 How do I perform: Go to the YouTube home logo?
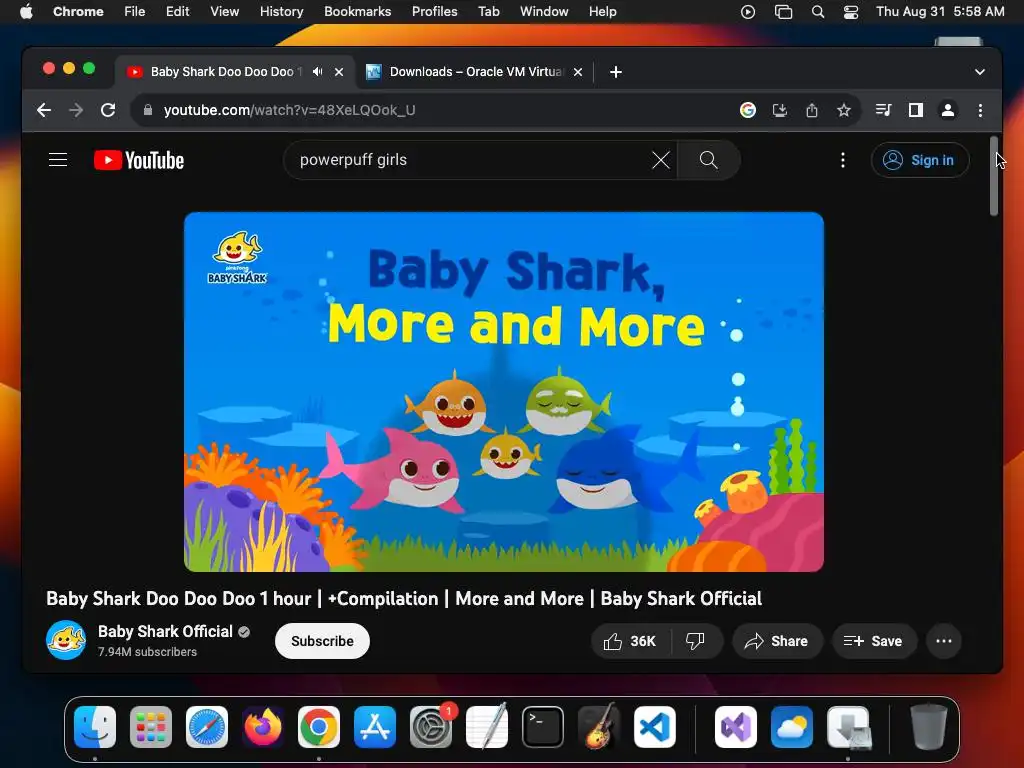[139, 160]
